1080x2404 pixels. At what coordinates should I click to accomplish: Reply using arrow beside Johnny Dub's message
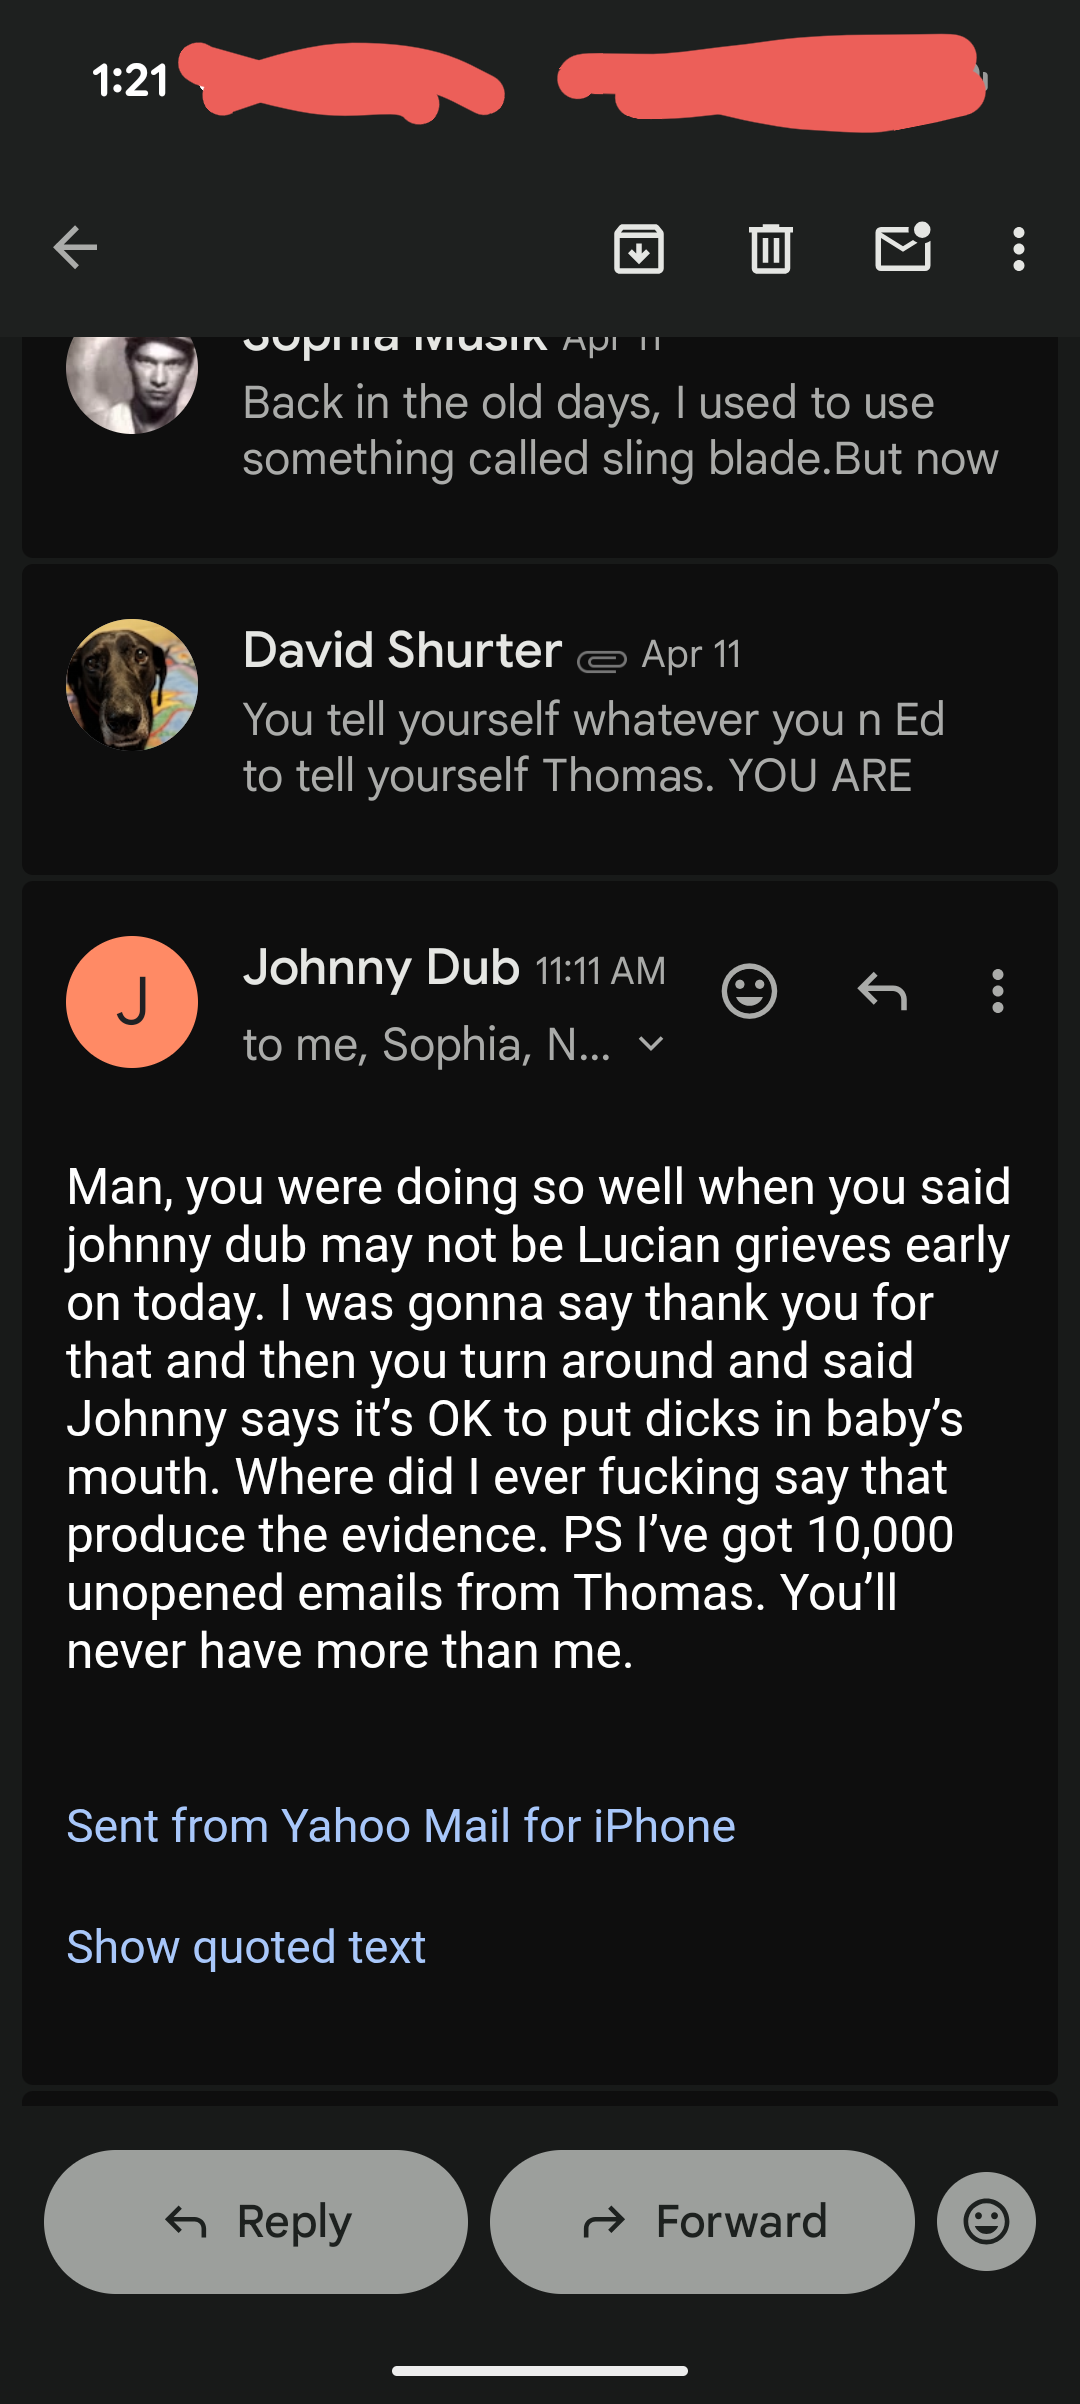tap(882, 991)
